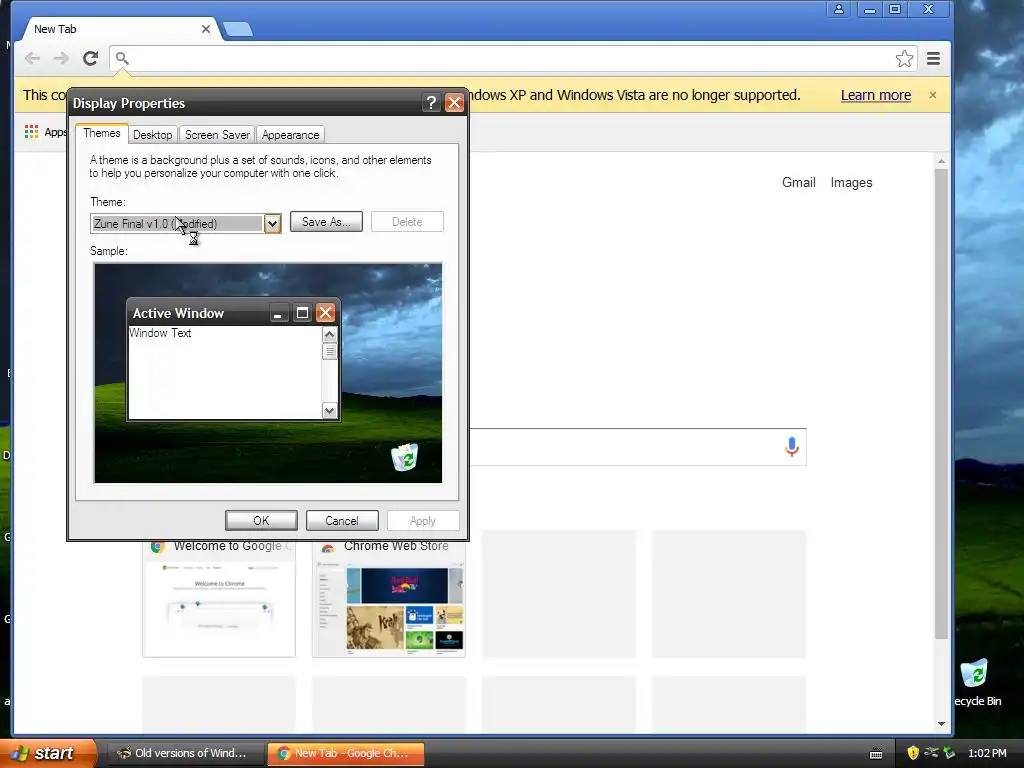Click New Tab - Google Chrome taskbar button
The image size is (1024, 768).
pyautogui.click(x=346, y=753)
